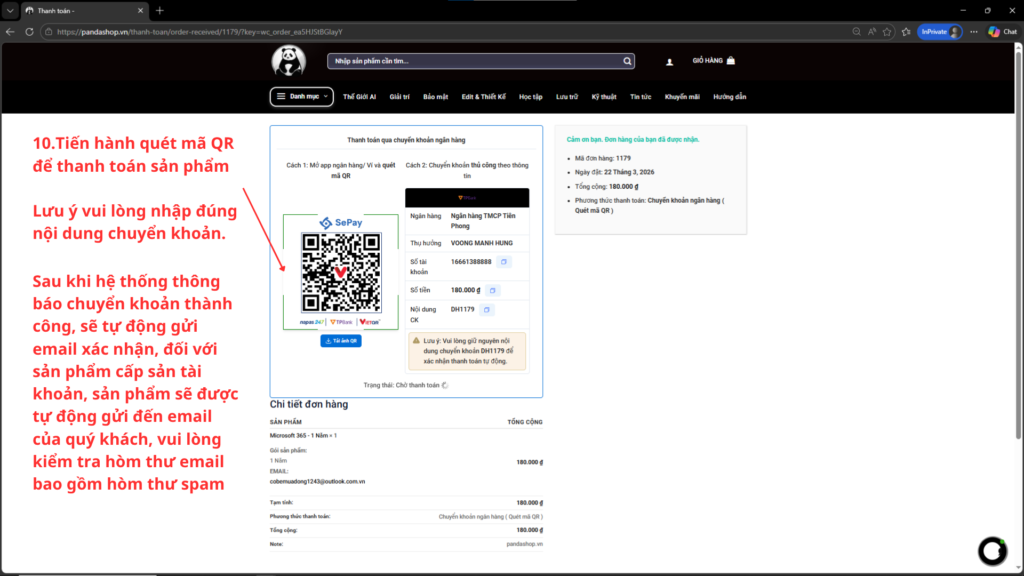The width and height of the screenshot is (1024, 576).
Task: Open the tab list chevron in the title bar
Action: [x=11, y=10]
